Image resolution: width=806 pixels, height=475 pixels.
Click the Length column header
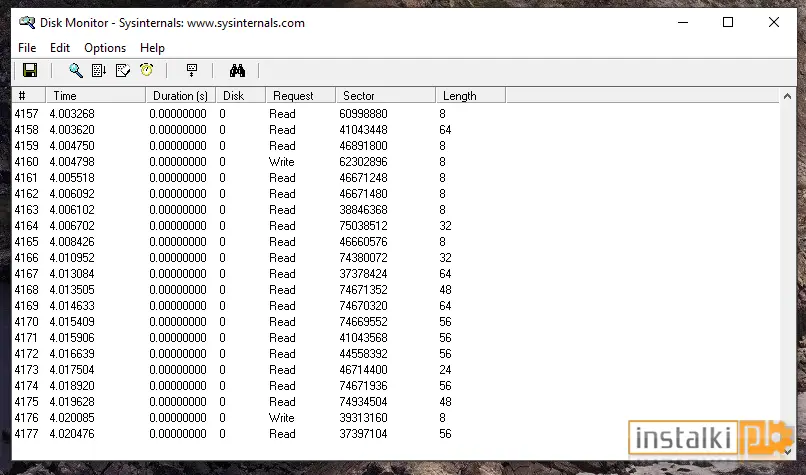(x=470, y=96)
